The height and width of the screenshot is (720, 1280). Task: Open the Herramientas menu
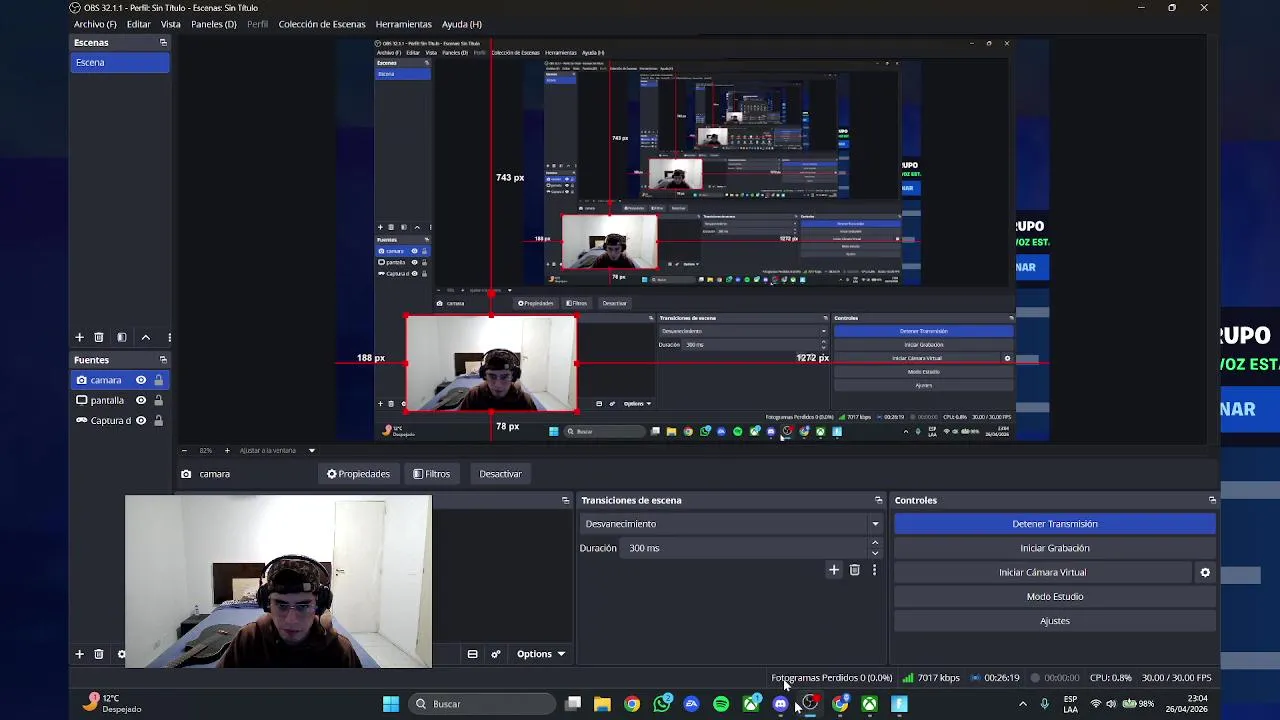point(403,24)
